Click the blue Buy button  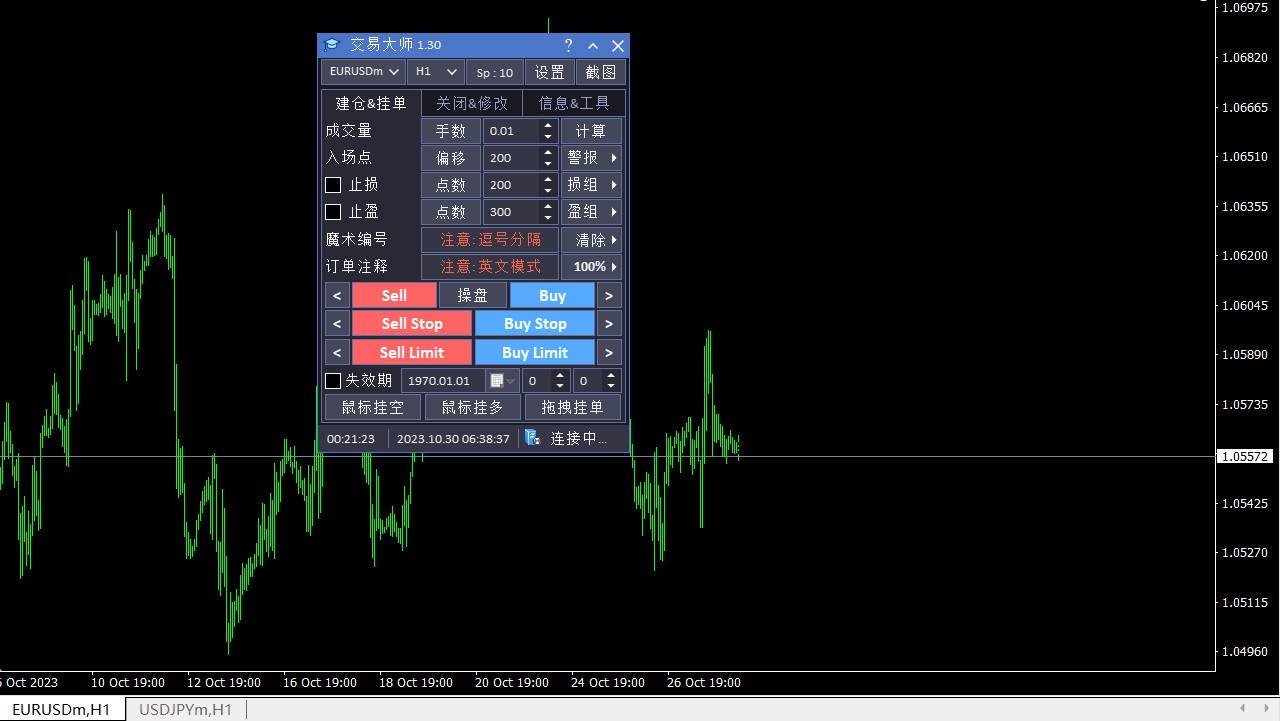click(x=552, y=295)
